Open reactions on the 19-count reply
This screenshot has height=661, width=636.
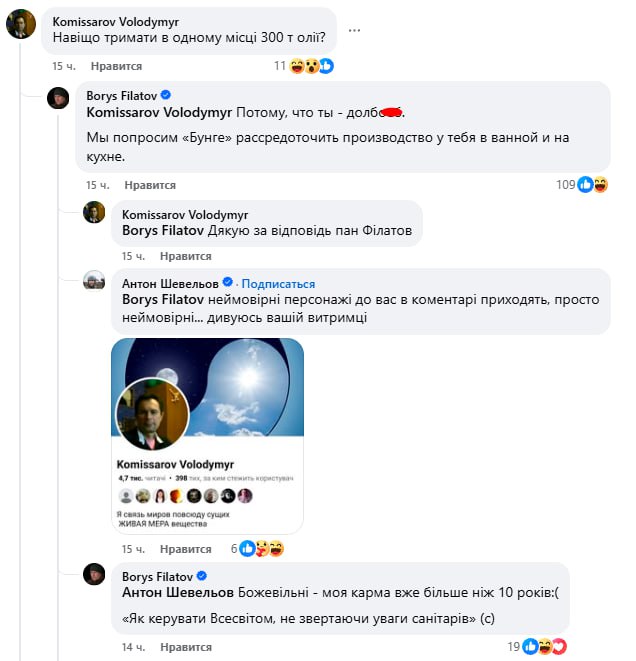click(545, 647)
